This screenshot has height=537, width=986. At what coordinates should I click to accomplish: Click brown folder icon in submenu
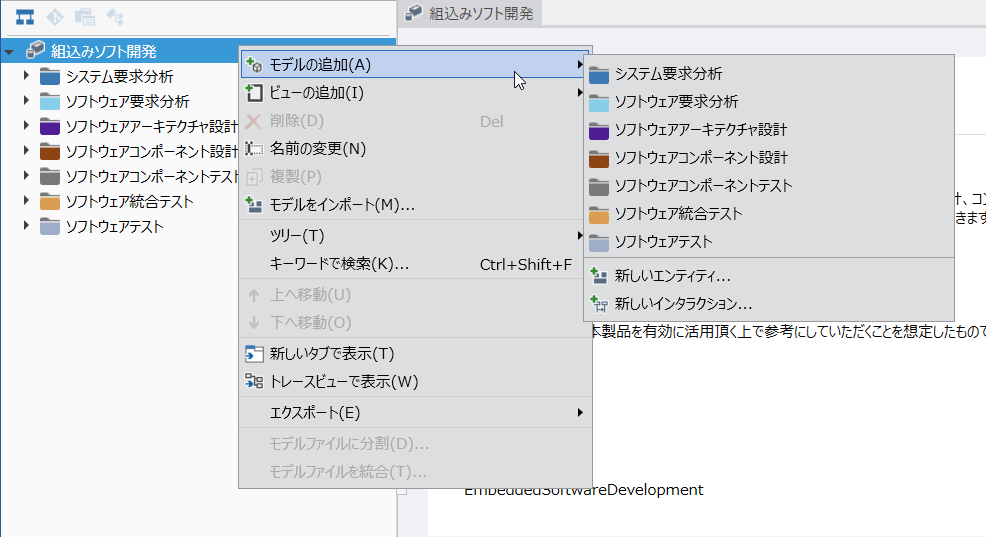(599, 158)
